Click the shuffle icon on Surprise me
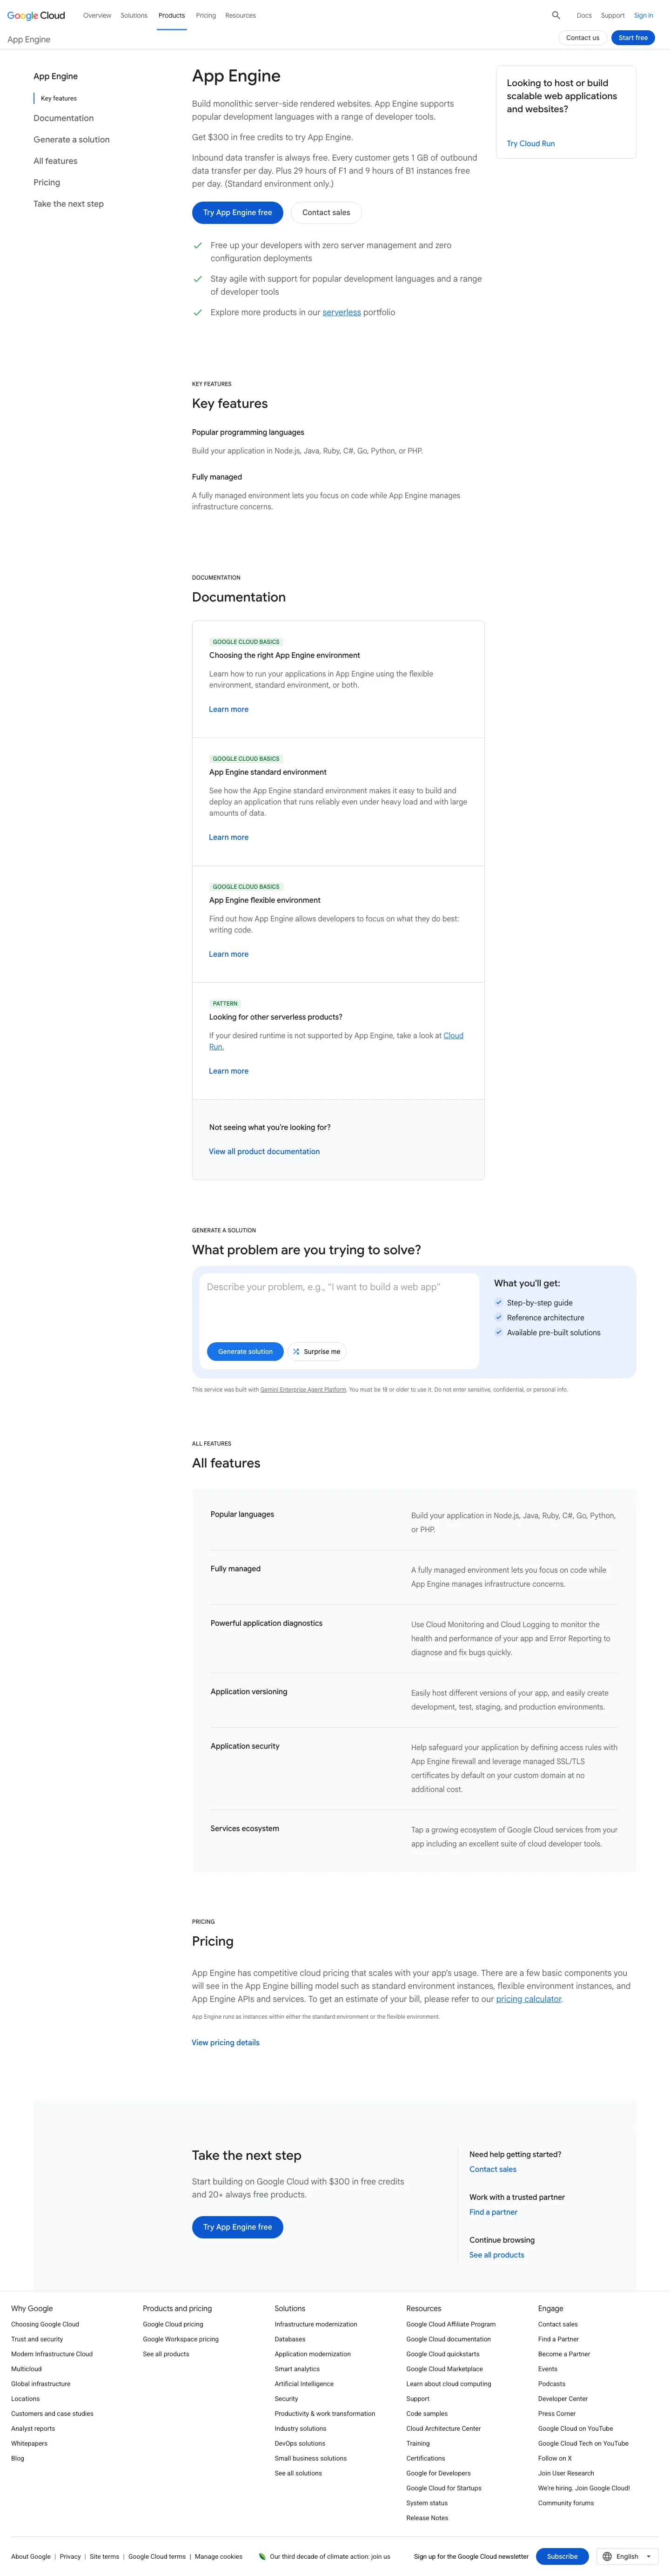Screen dimensions: 670x2576 tap(296, 1351)
